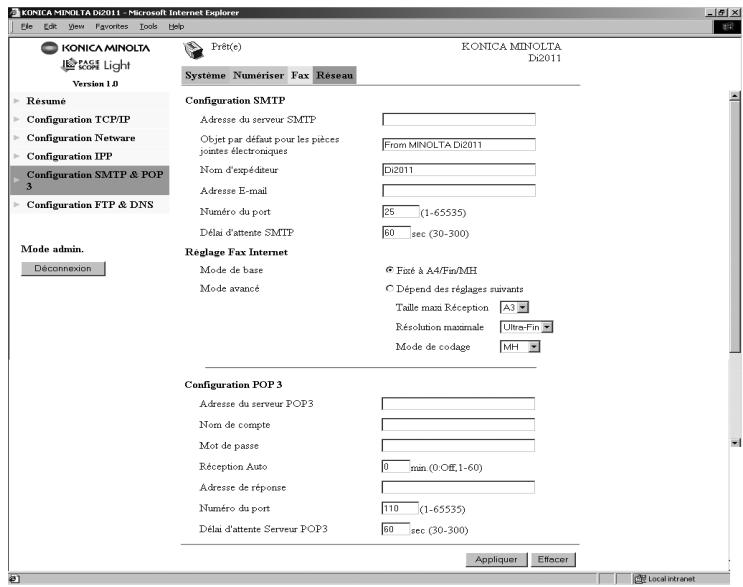Open the Tools menu
The image size is (743, 587).
[148, 27]
